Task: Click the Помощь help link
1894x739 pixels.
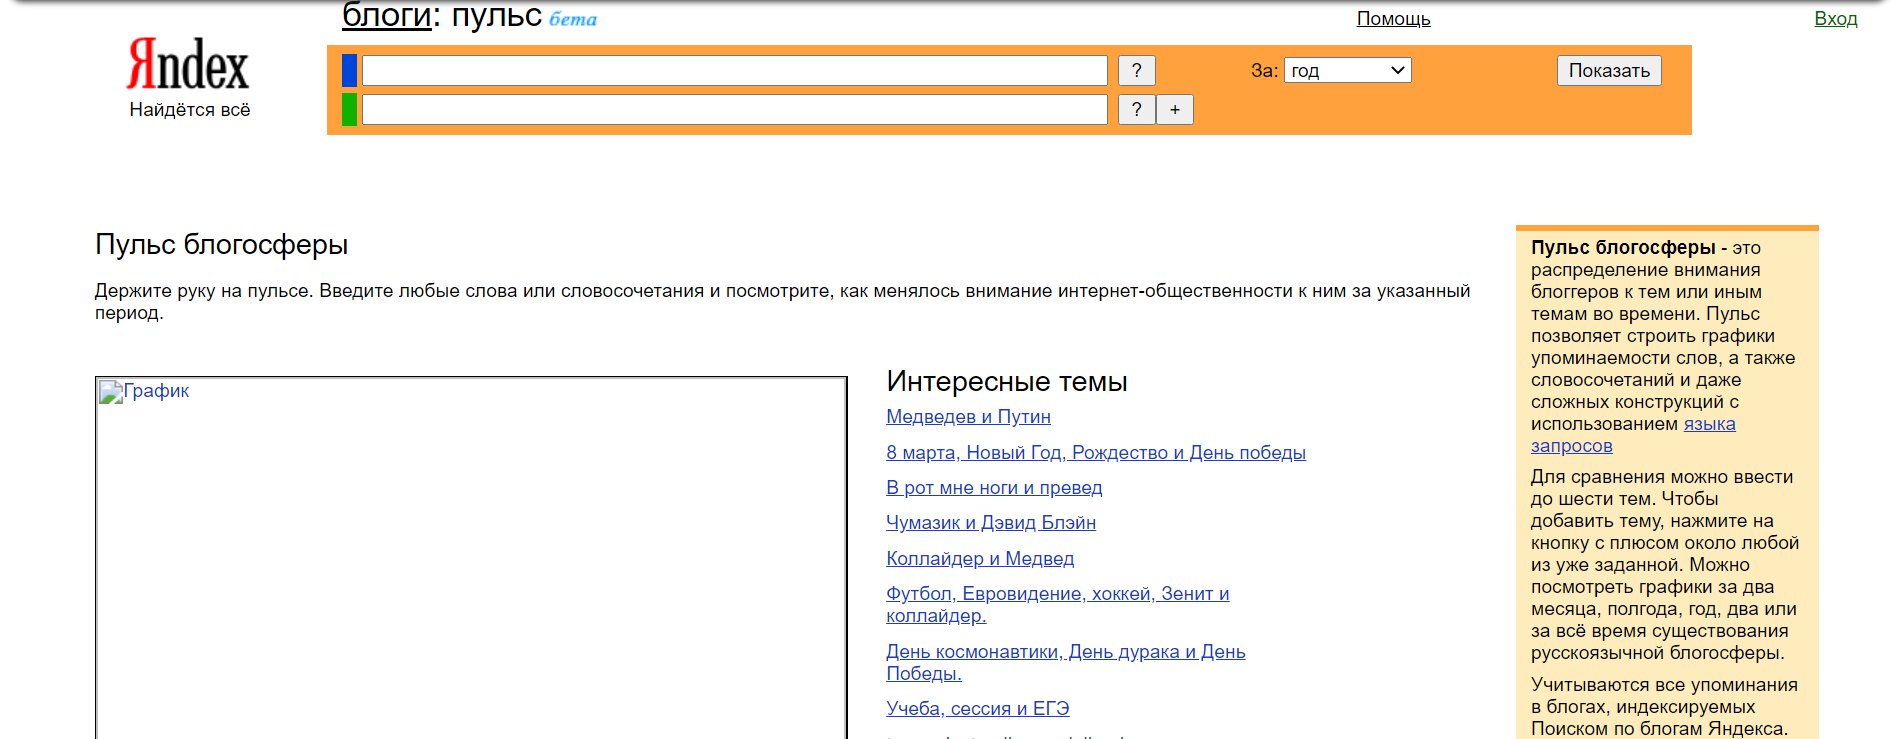Action: pyautogui.click(x=1393, y=18)
